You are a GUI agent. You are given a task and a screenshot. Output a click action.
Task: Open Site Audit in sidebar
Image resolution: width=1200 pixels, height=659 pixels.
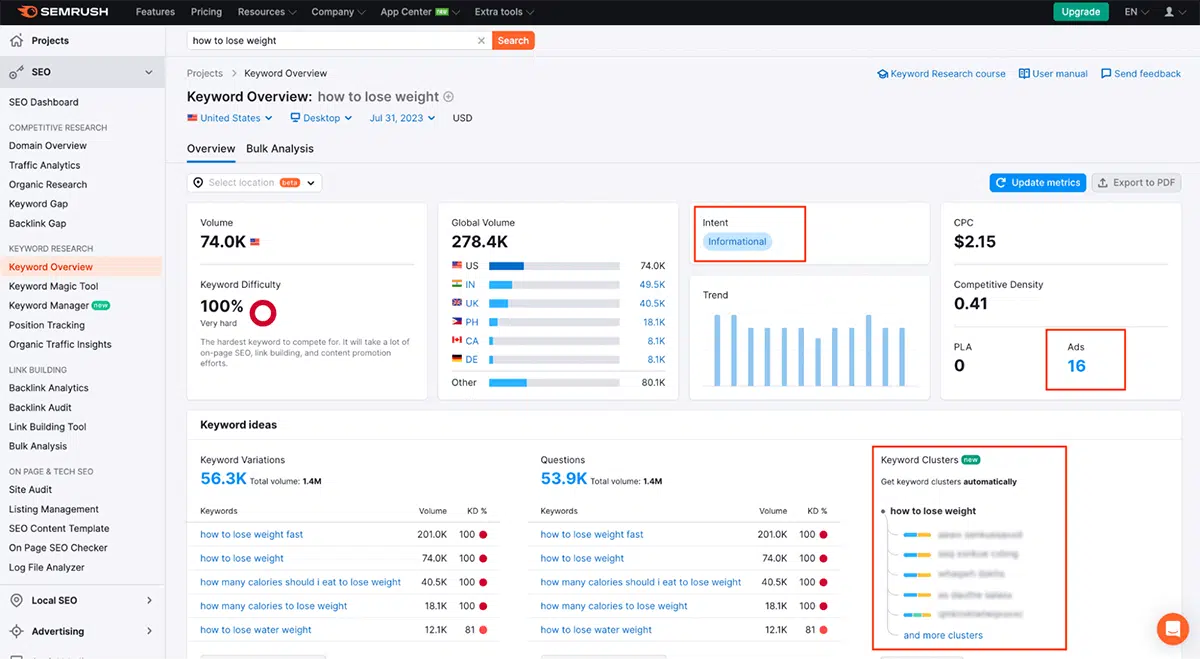[31, 490]
